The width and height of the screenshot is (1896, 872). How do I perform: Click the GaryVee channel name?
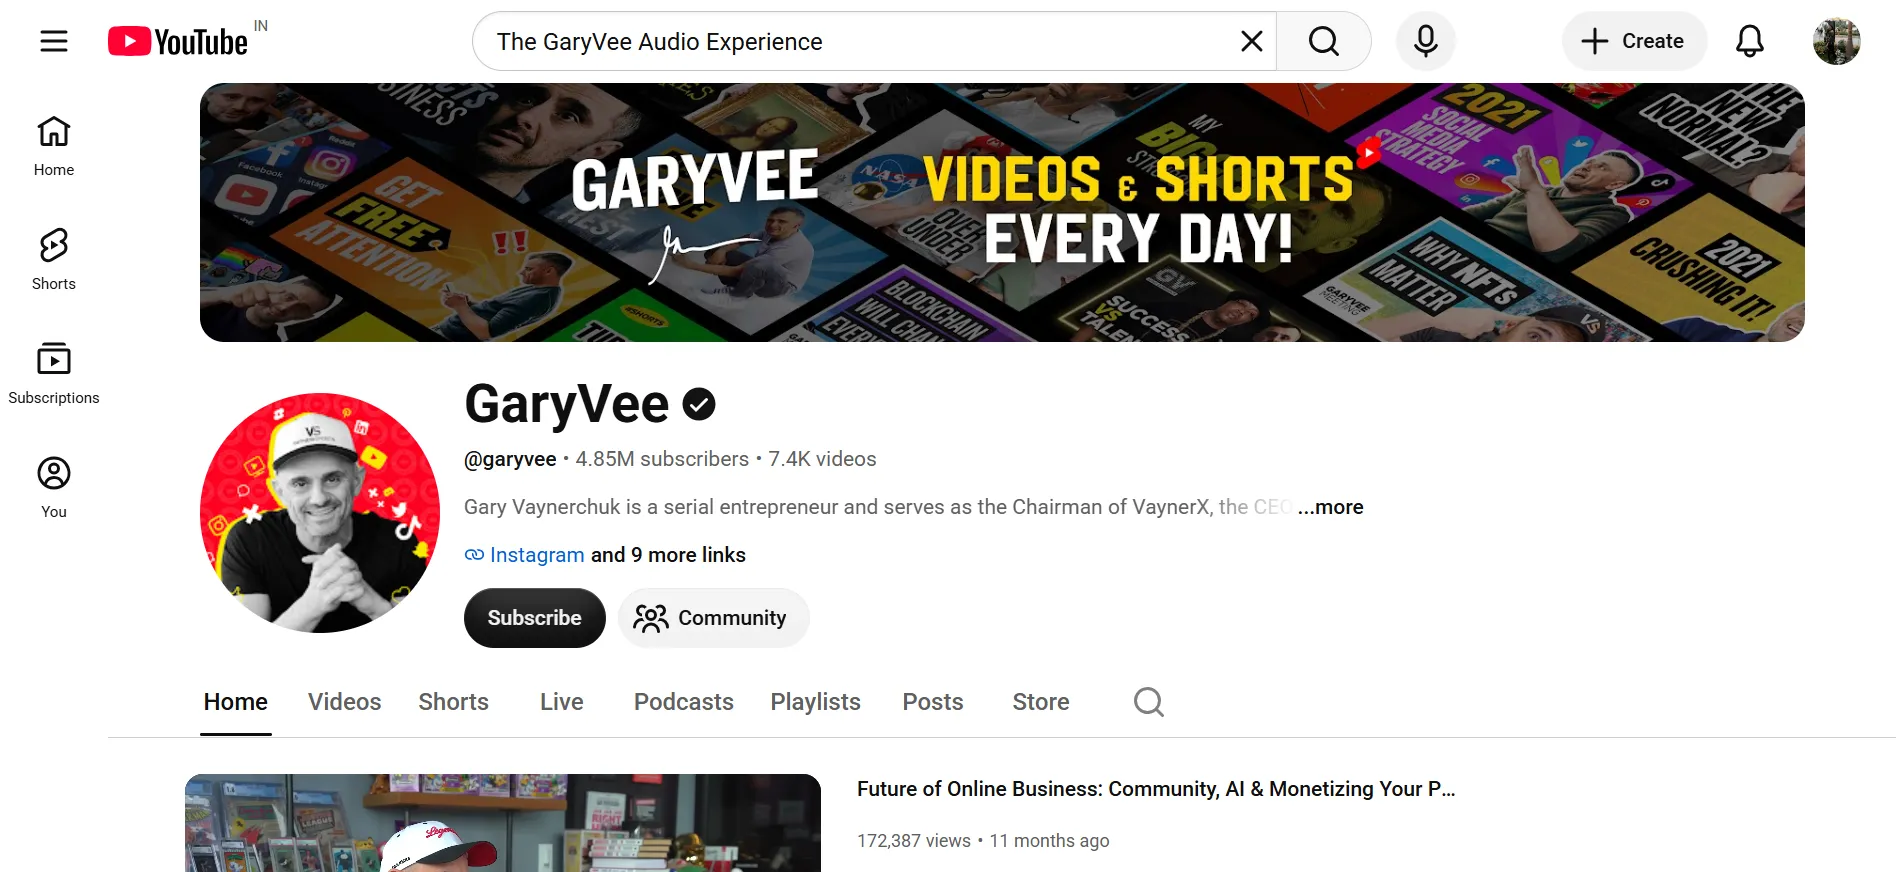click(x=566, y=404)
